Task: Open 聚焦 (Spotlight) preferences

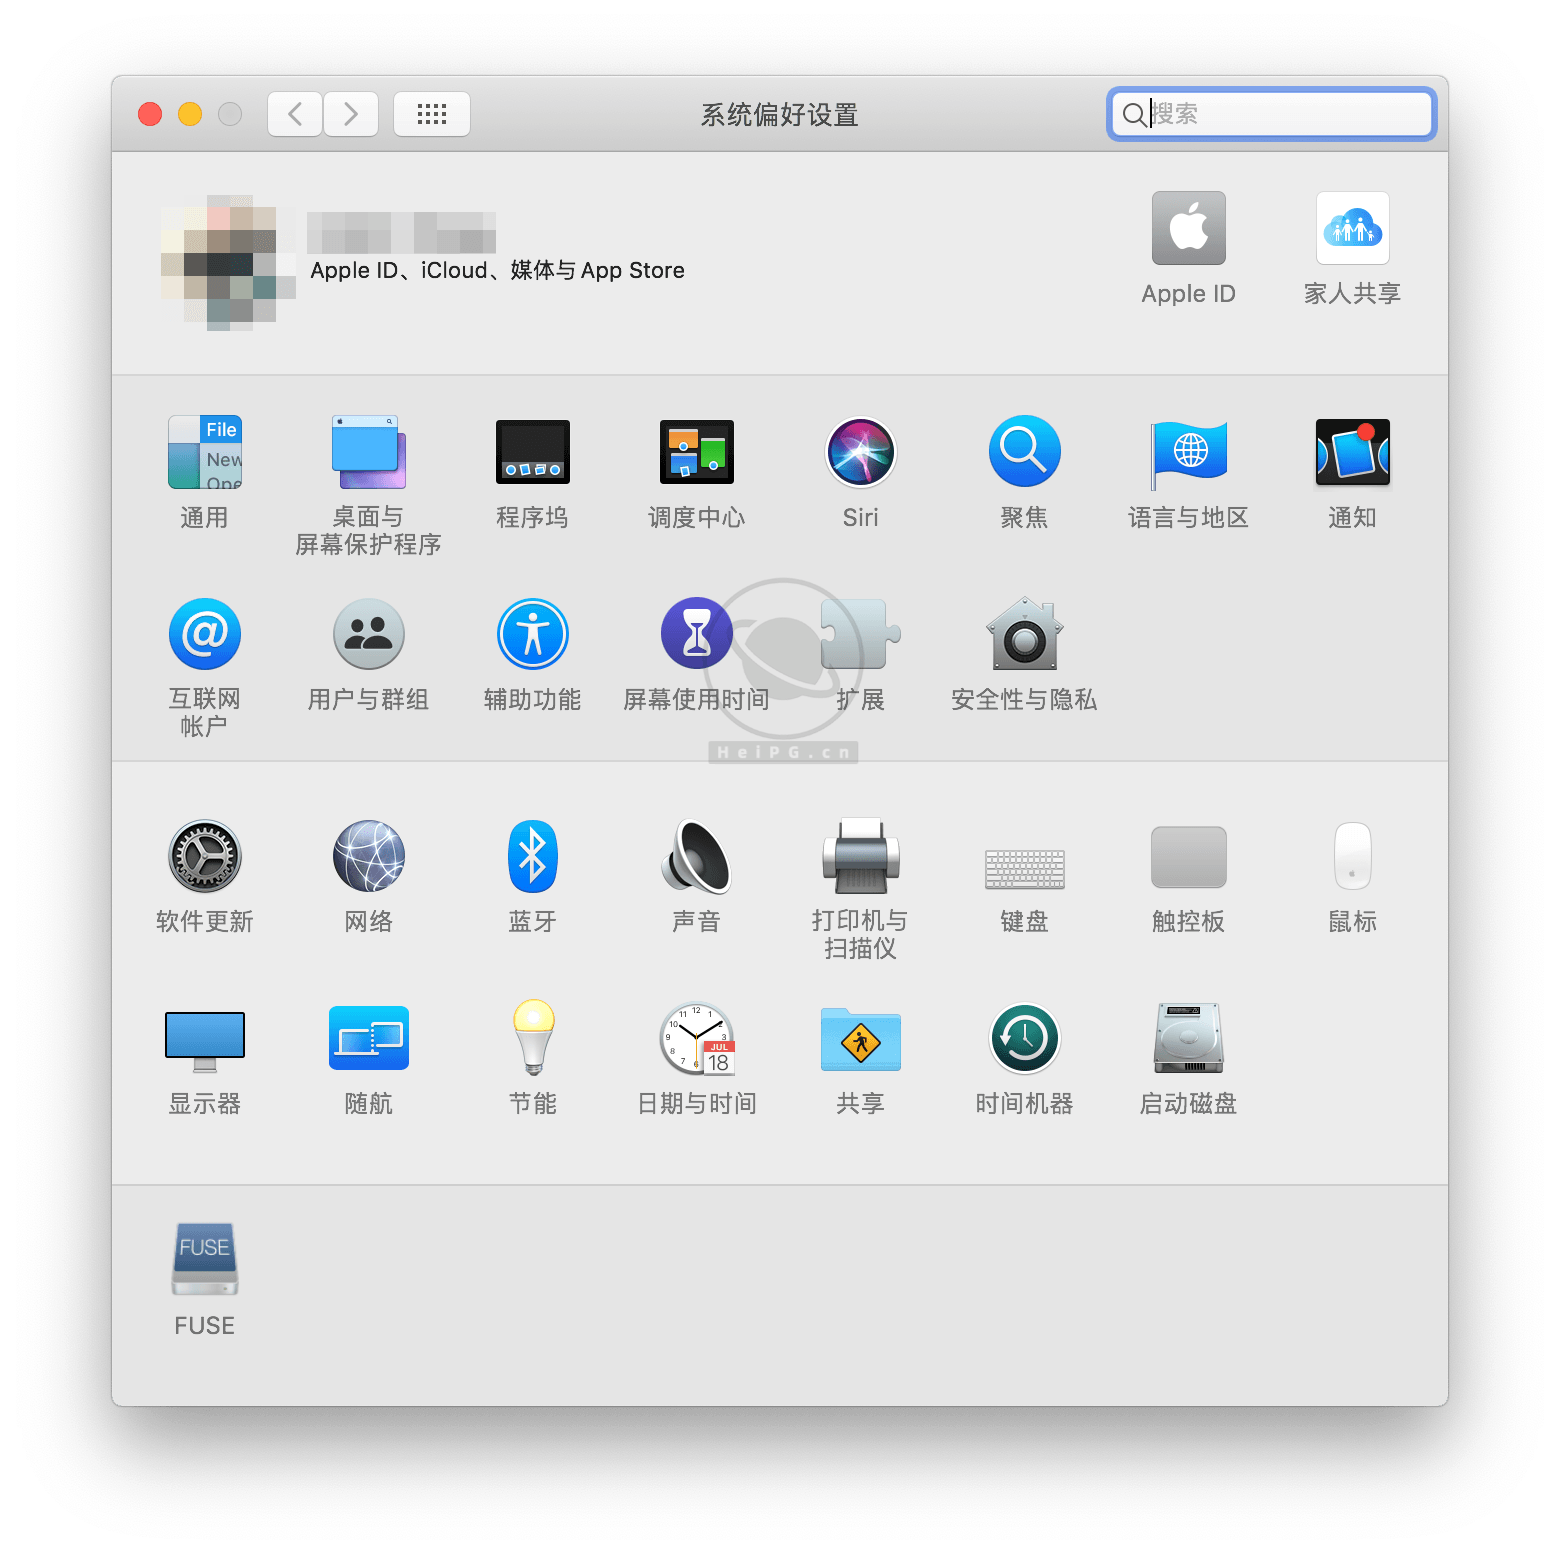Action: [x=1025, y=452]
